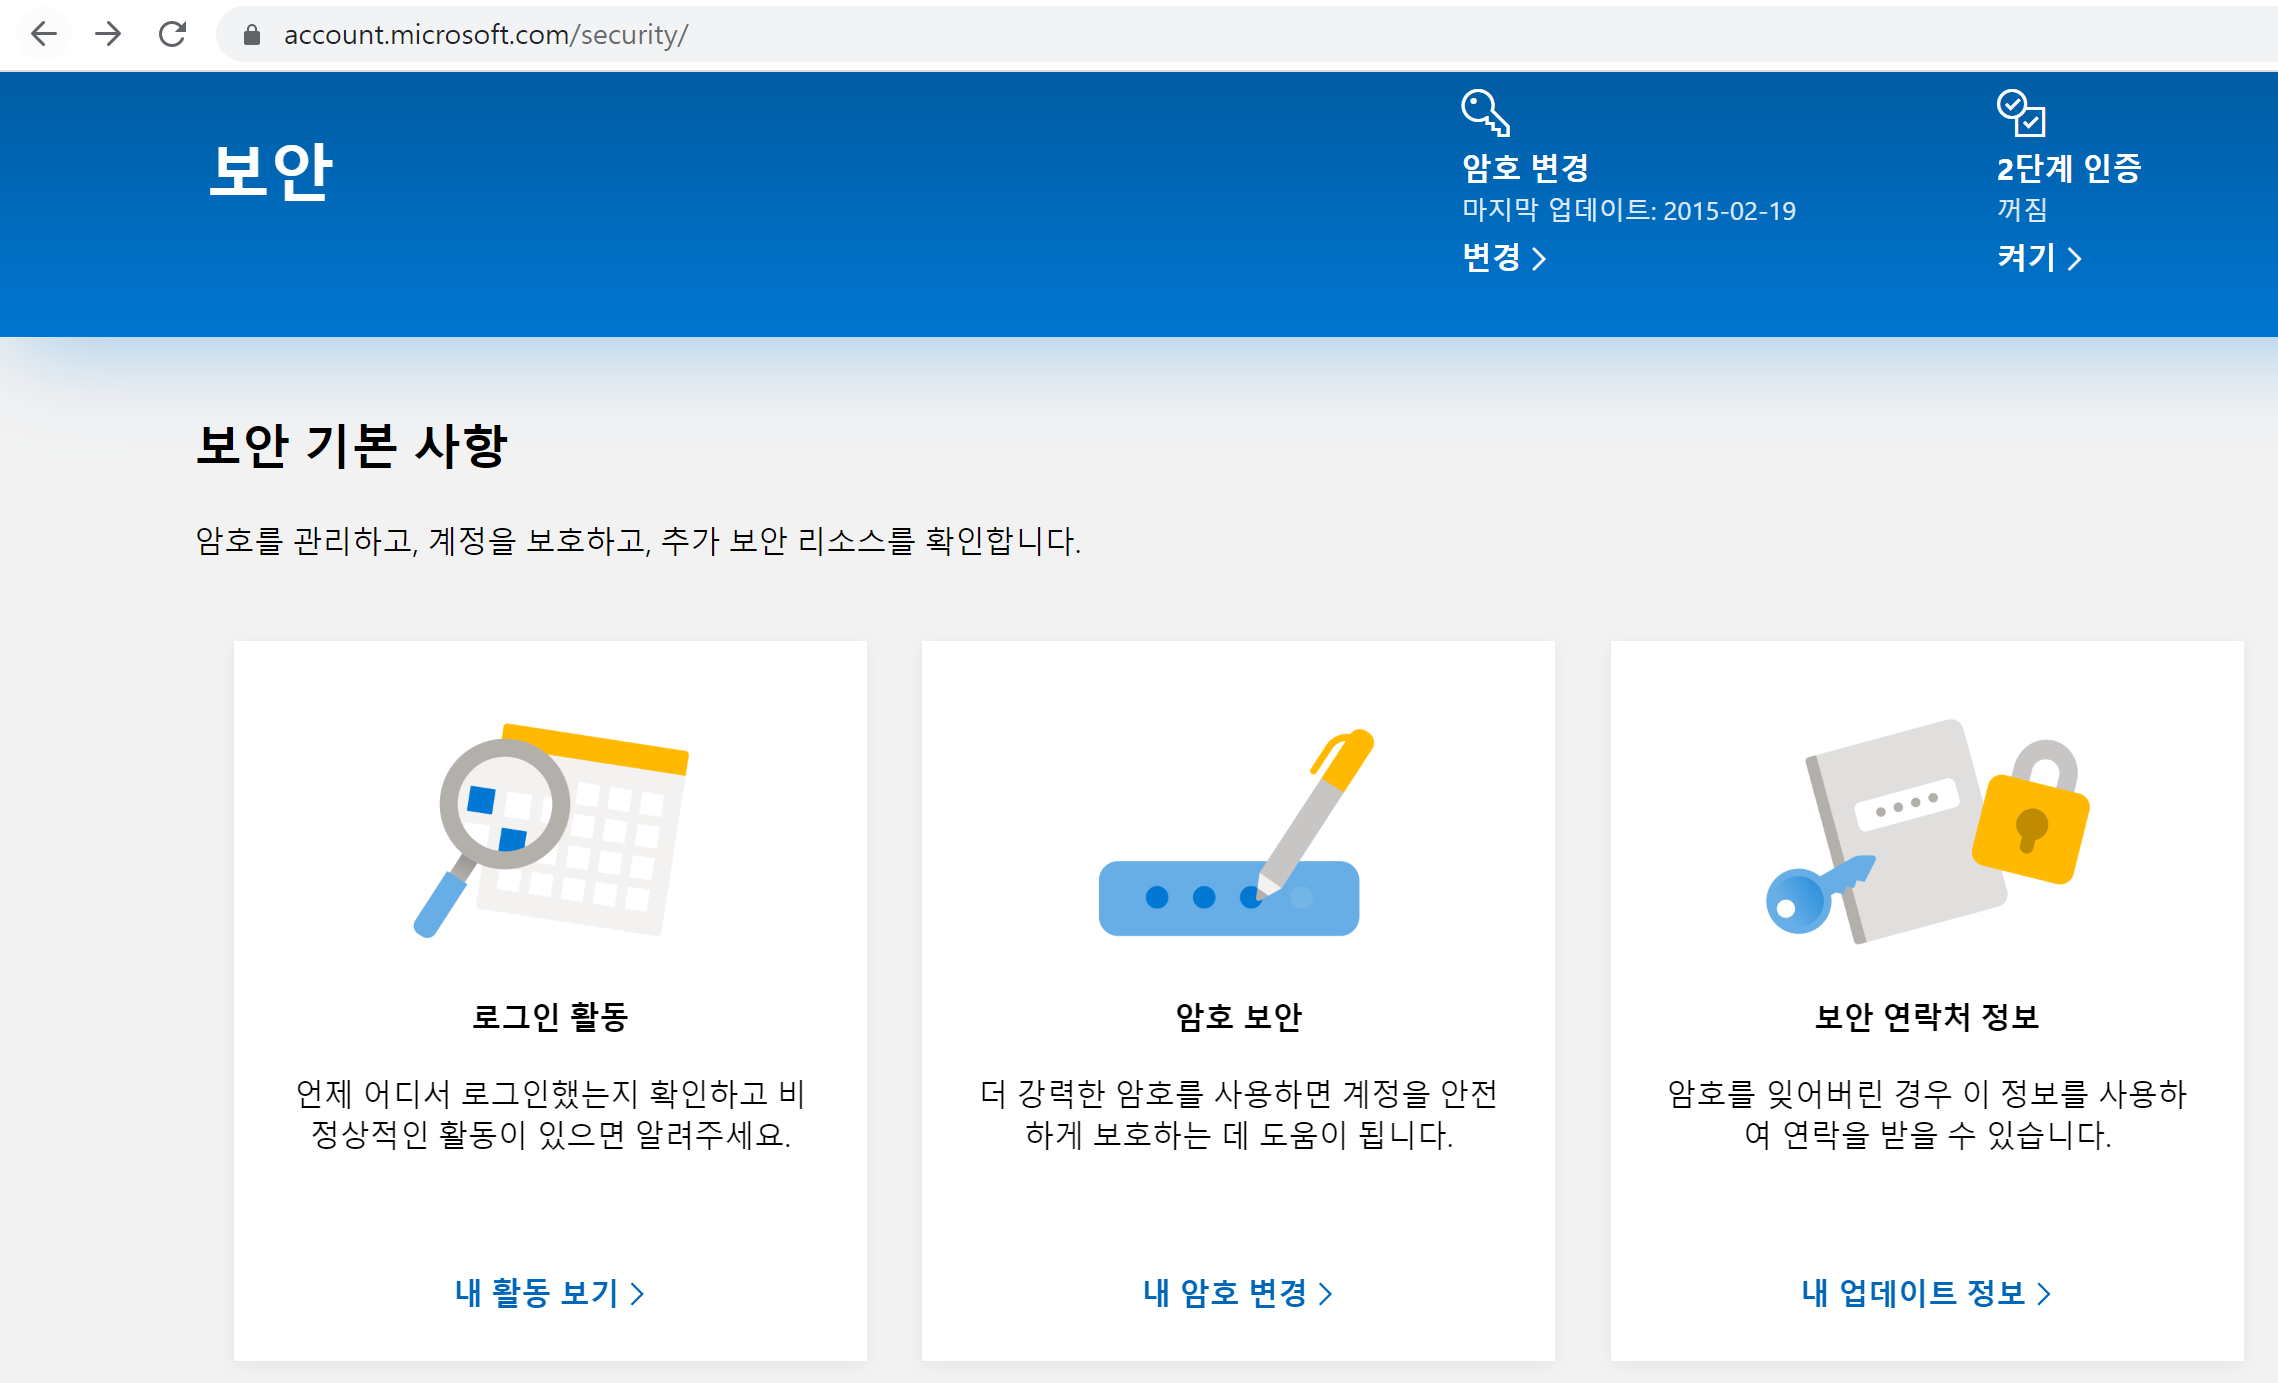Click the checkmark icon above 2단계 인증
The height and width of the screenshot is (1383, 2278).
click(2020, 112)
